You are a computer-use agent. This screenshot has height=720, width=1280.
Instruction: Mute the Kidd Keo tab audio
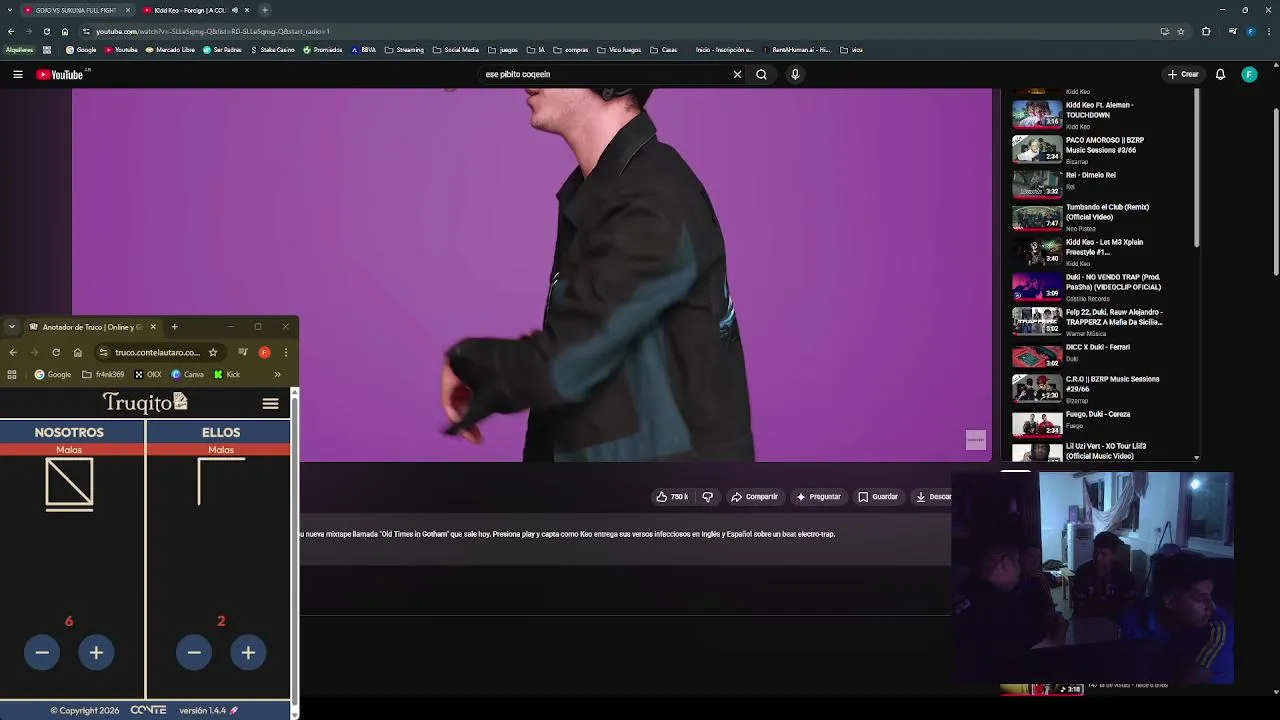pyautogui.click(x=235, y=10)
